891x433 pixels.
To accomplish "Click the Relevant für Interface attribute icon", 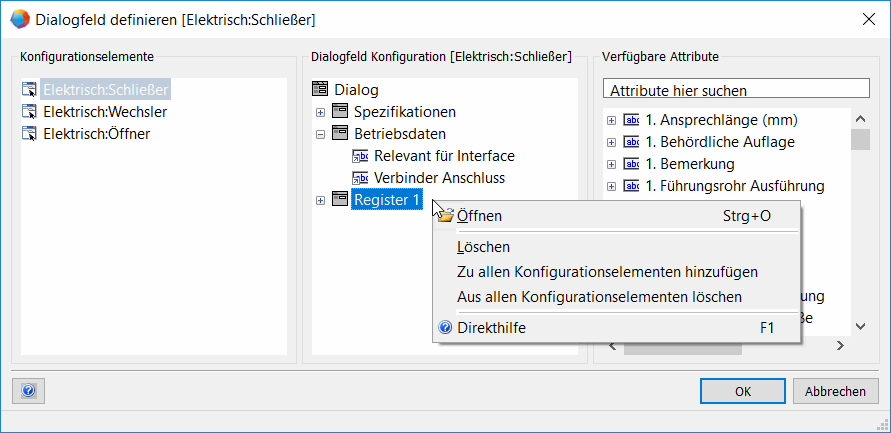I will [x=360, y=156].
